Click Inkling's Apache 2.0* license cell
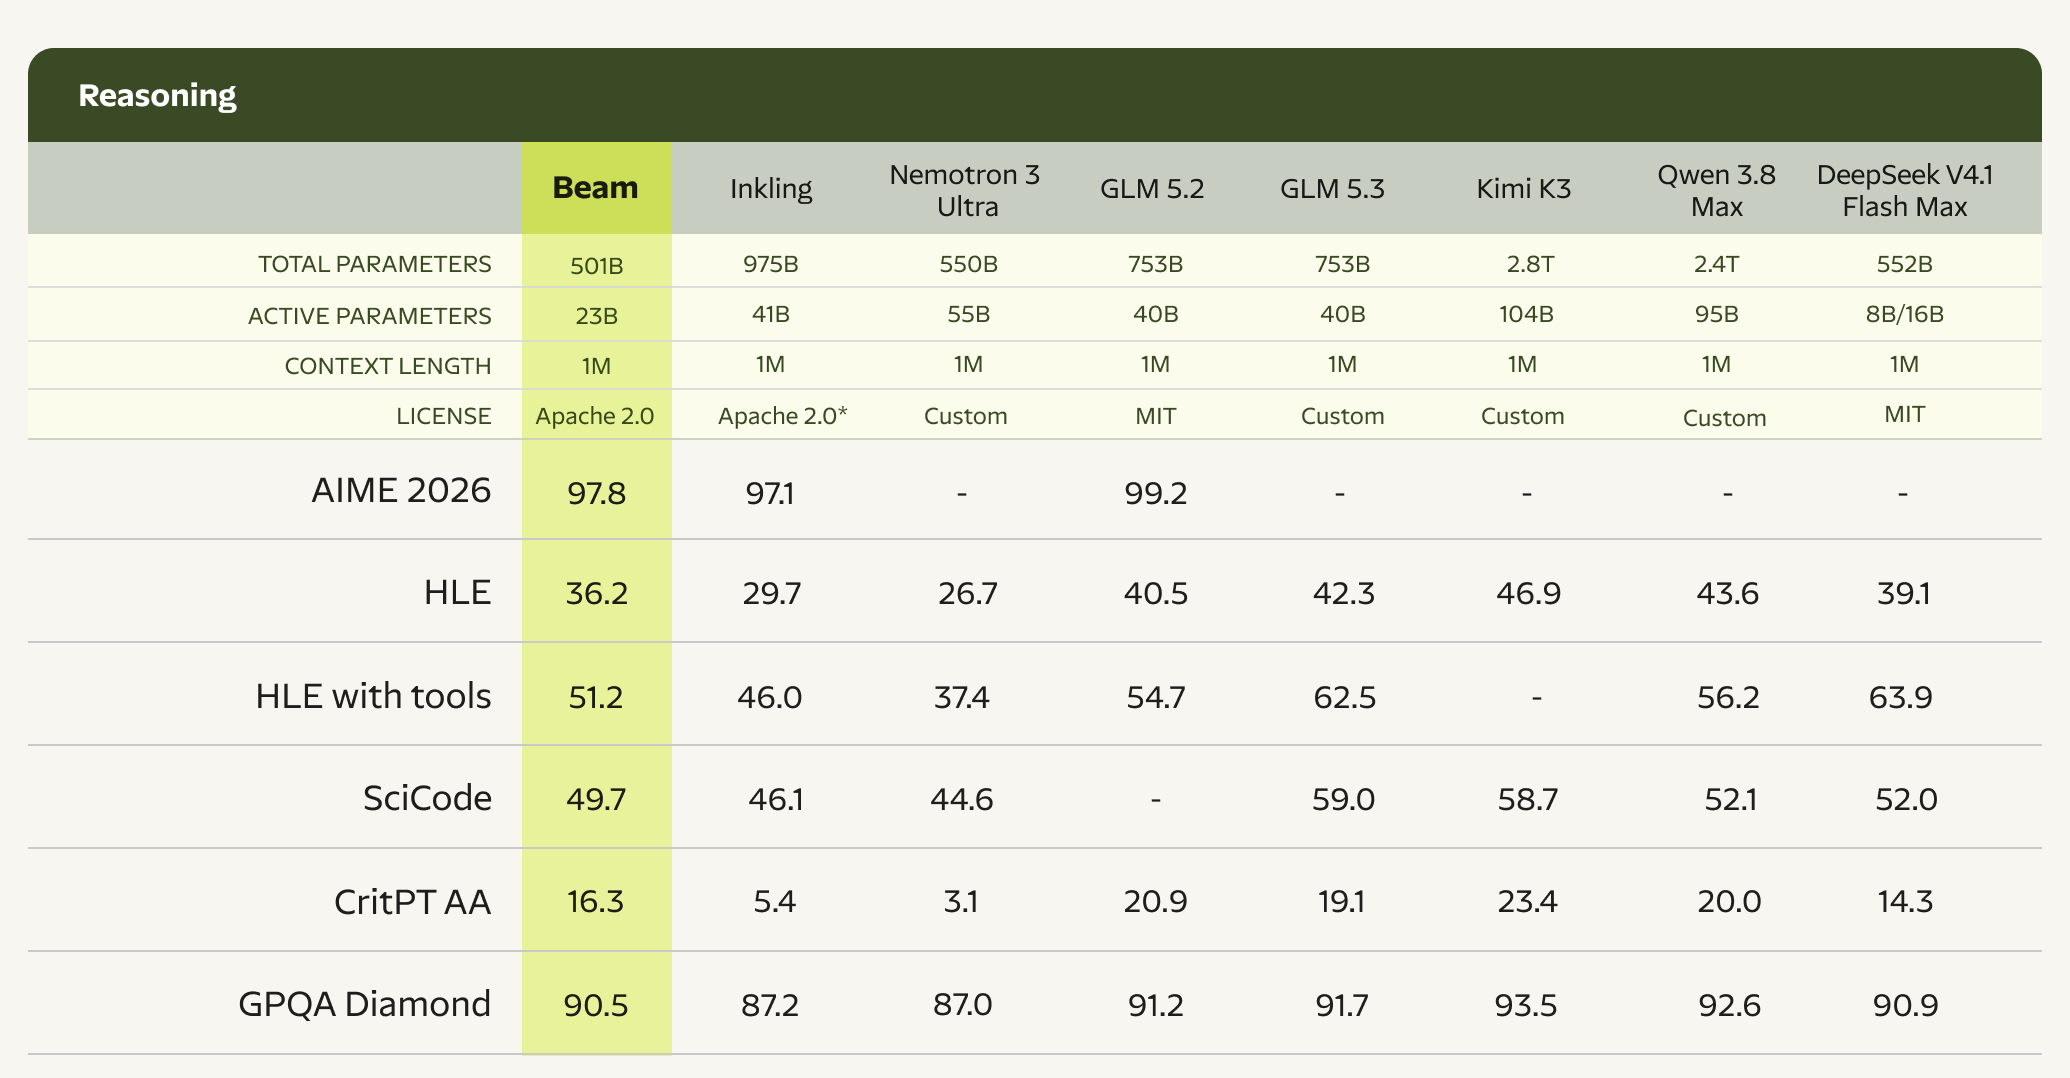Viewport: 2070px width, 1078px height. [x=783, y=416]
